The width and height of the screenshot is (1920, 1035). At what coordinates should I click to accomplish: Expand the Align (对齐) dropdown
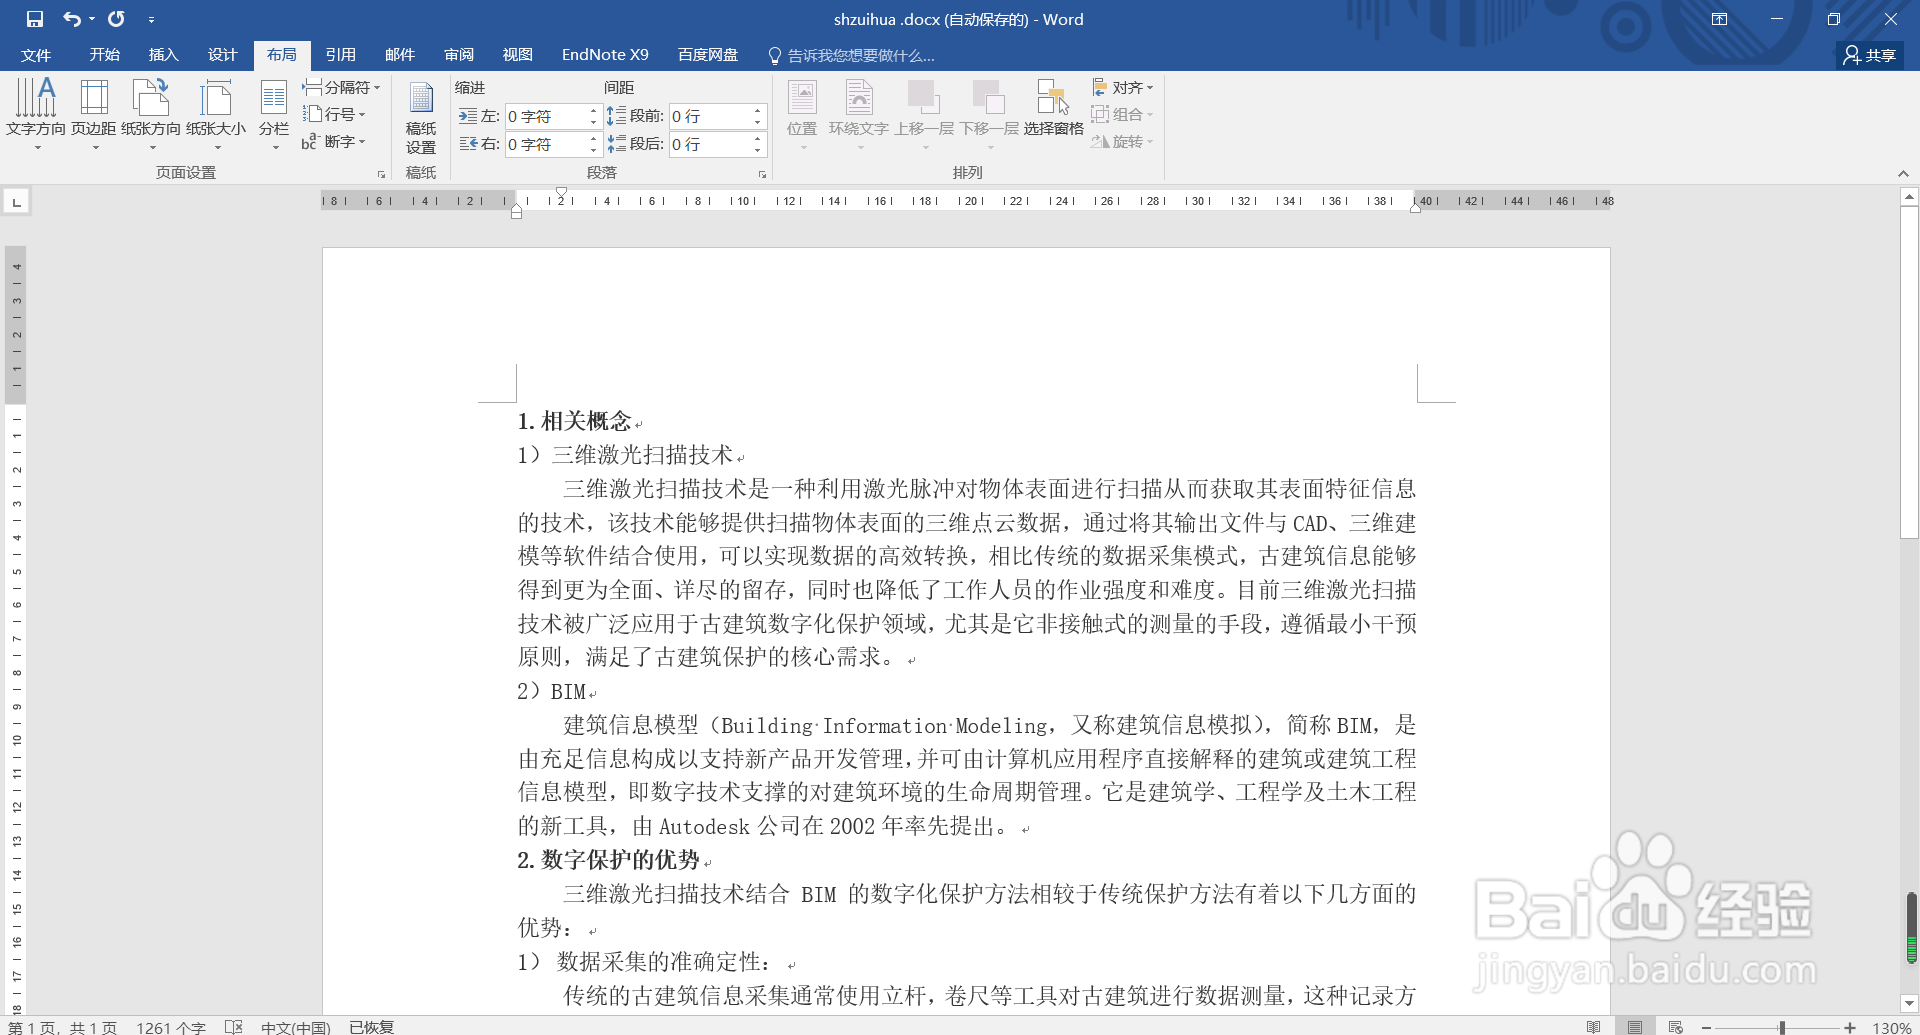coord(1123,88)
